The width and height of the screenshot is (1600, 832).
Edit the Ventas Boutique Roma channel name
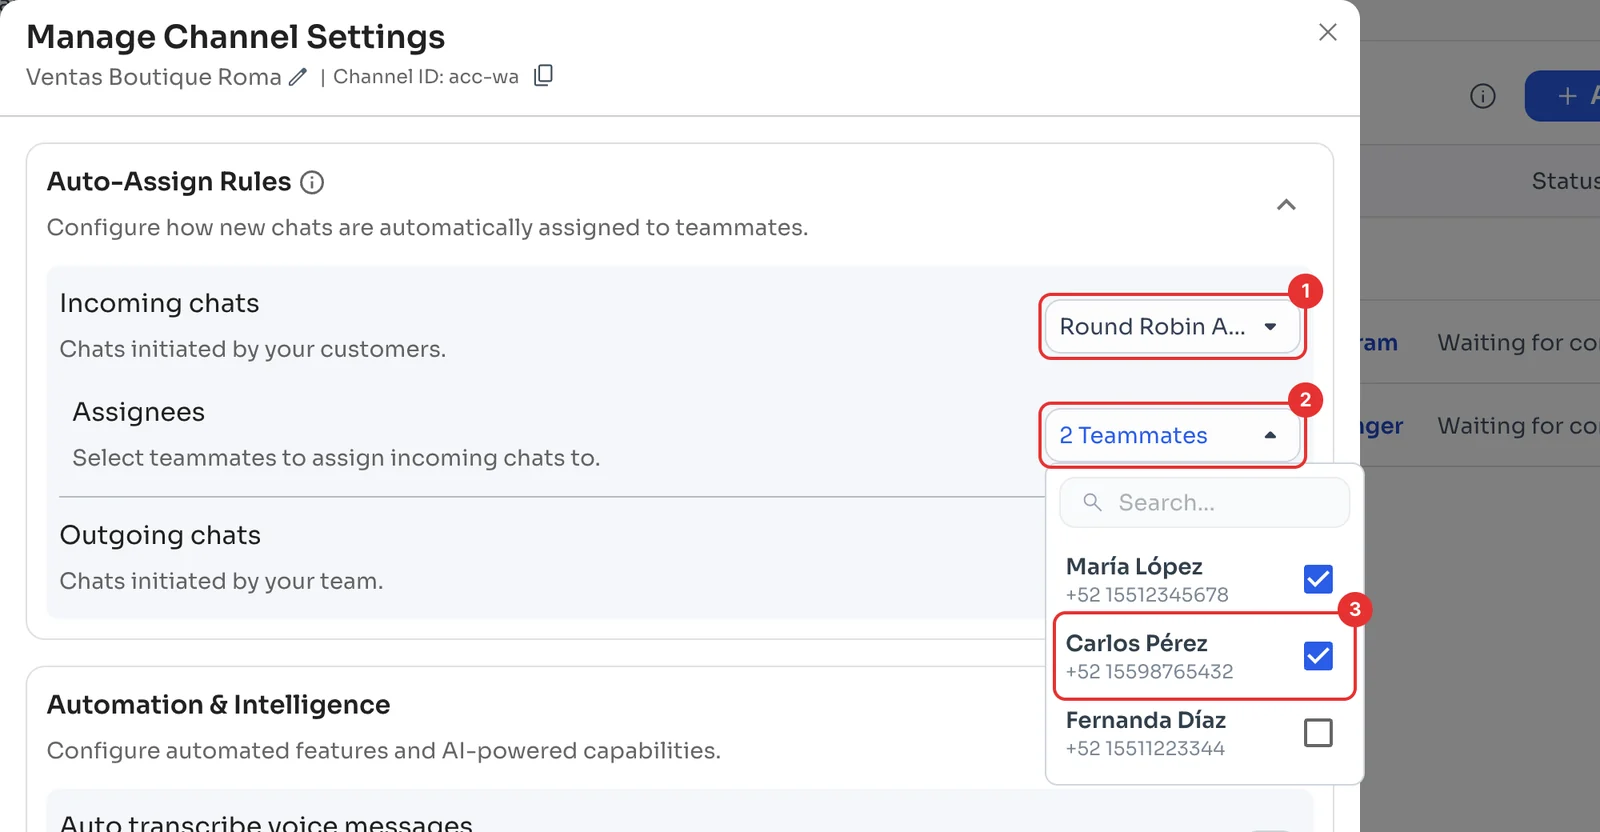[298, 77]
